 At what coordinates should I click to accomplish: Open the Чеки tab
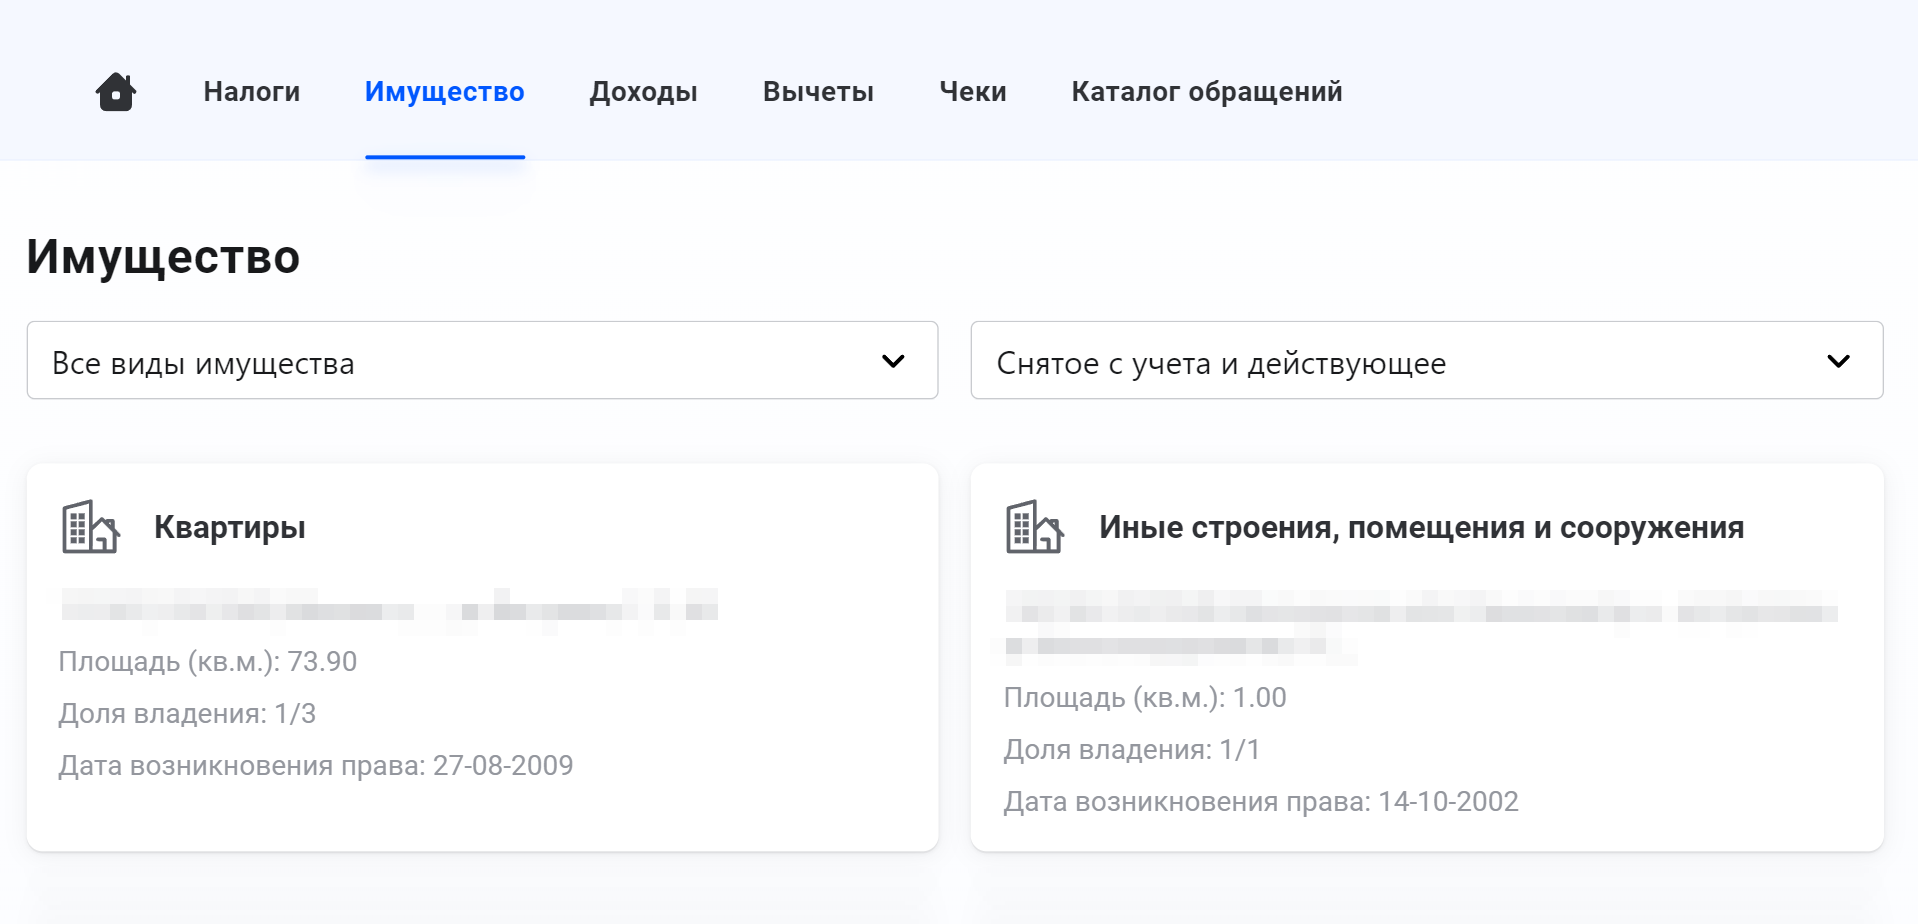[973, 92]
